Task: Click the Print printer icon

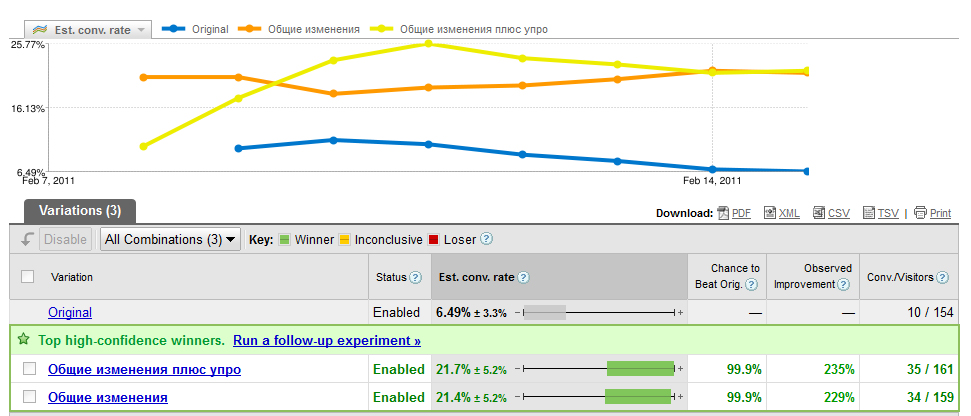Action: (x=920, y=213)
